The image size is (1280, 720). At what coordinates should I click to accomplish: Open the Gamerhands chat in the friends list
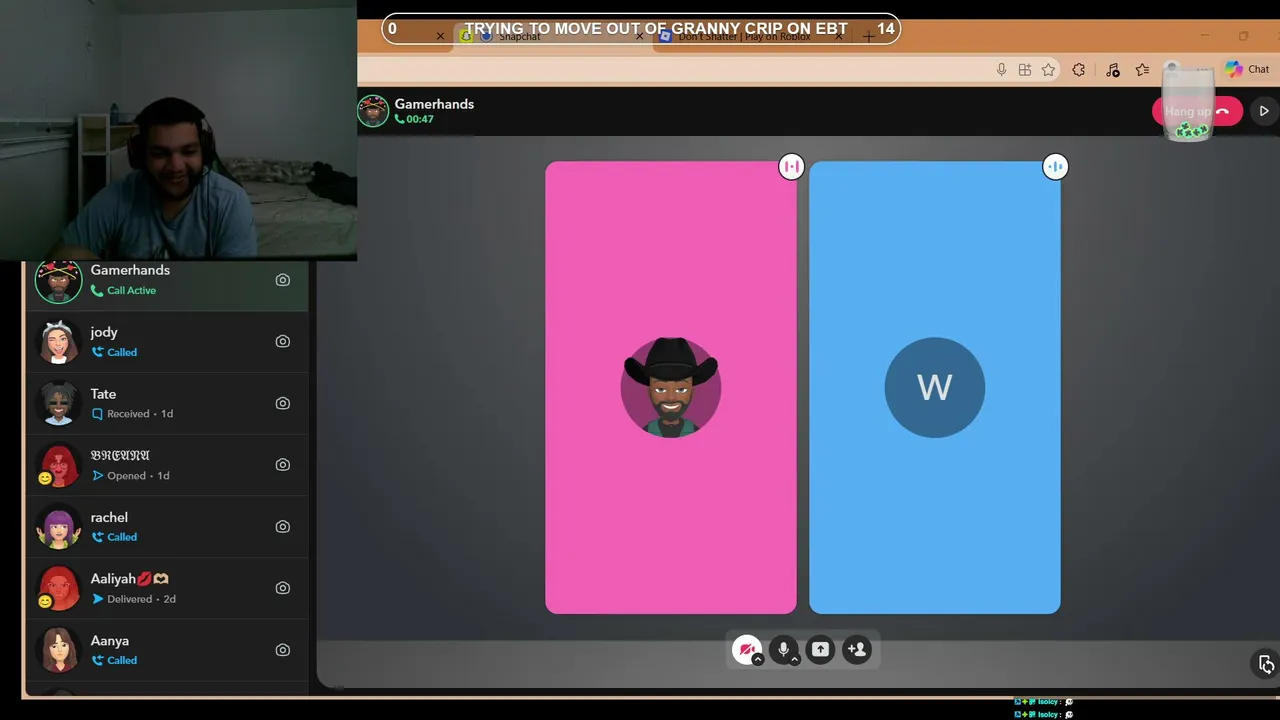(x=166, y=280)
